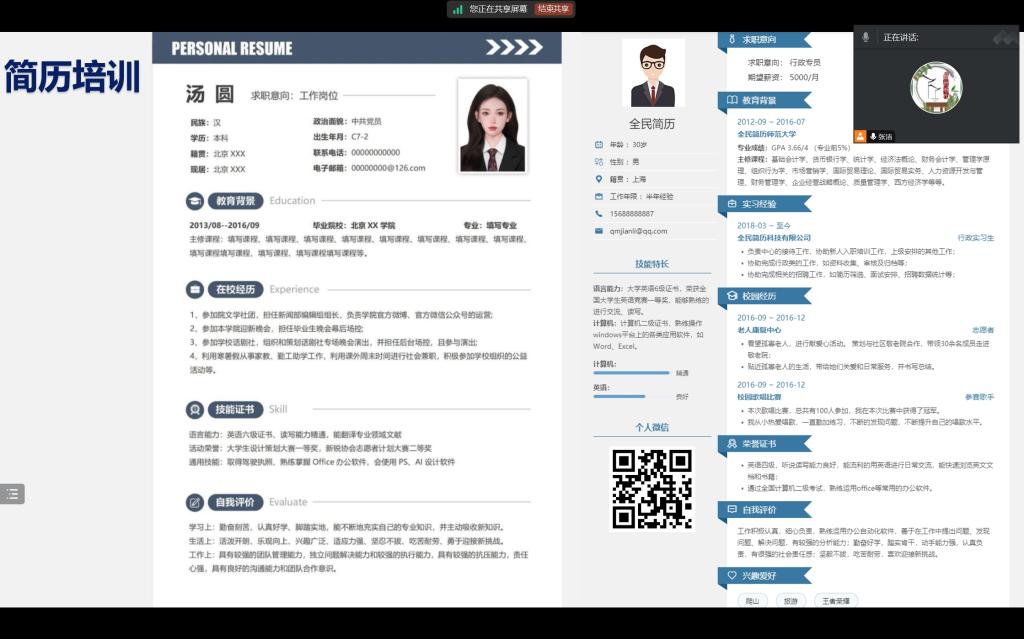Click the view layout icon in speaker panel
Screen dimensions: 1024x639
click(x=1003, y=38)
